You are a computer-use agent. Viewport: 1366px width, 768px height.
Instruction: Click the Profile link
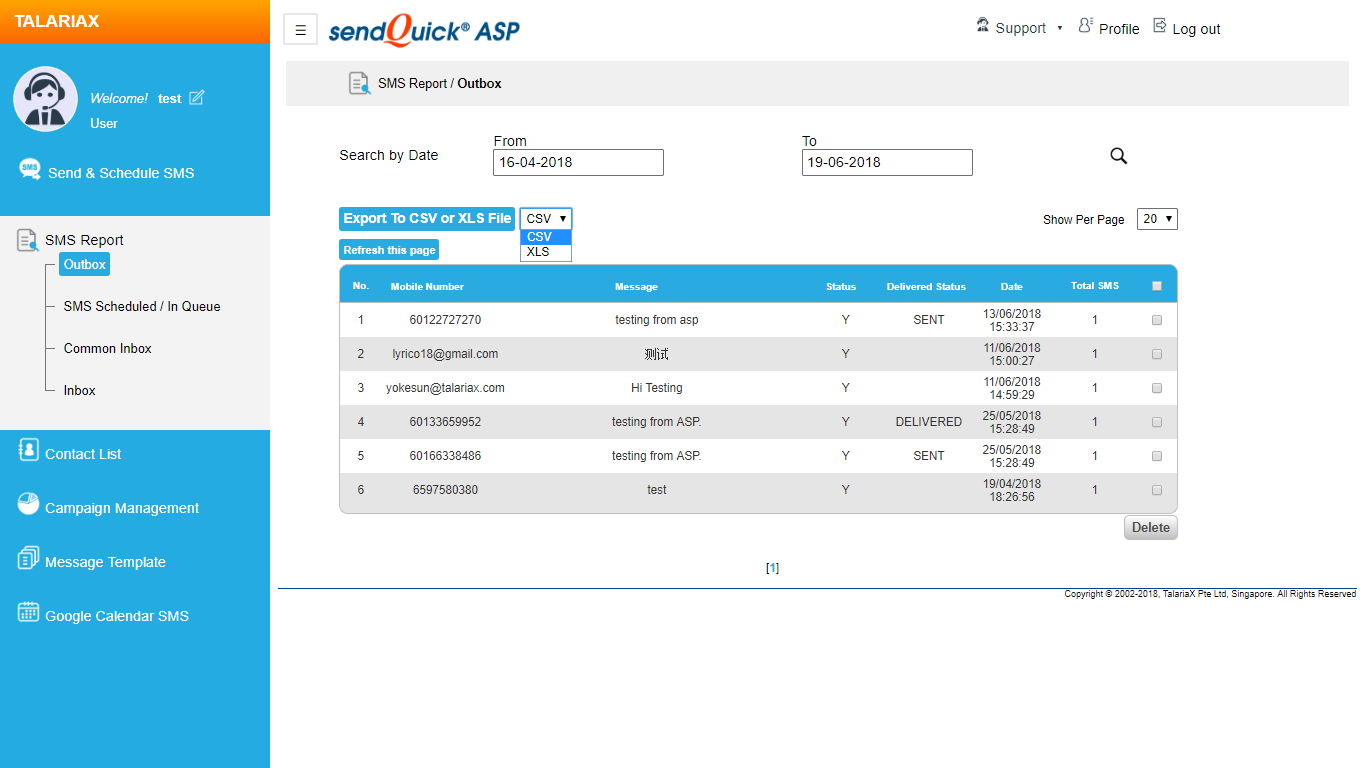pos(1119,29)
